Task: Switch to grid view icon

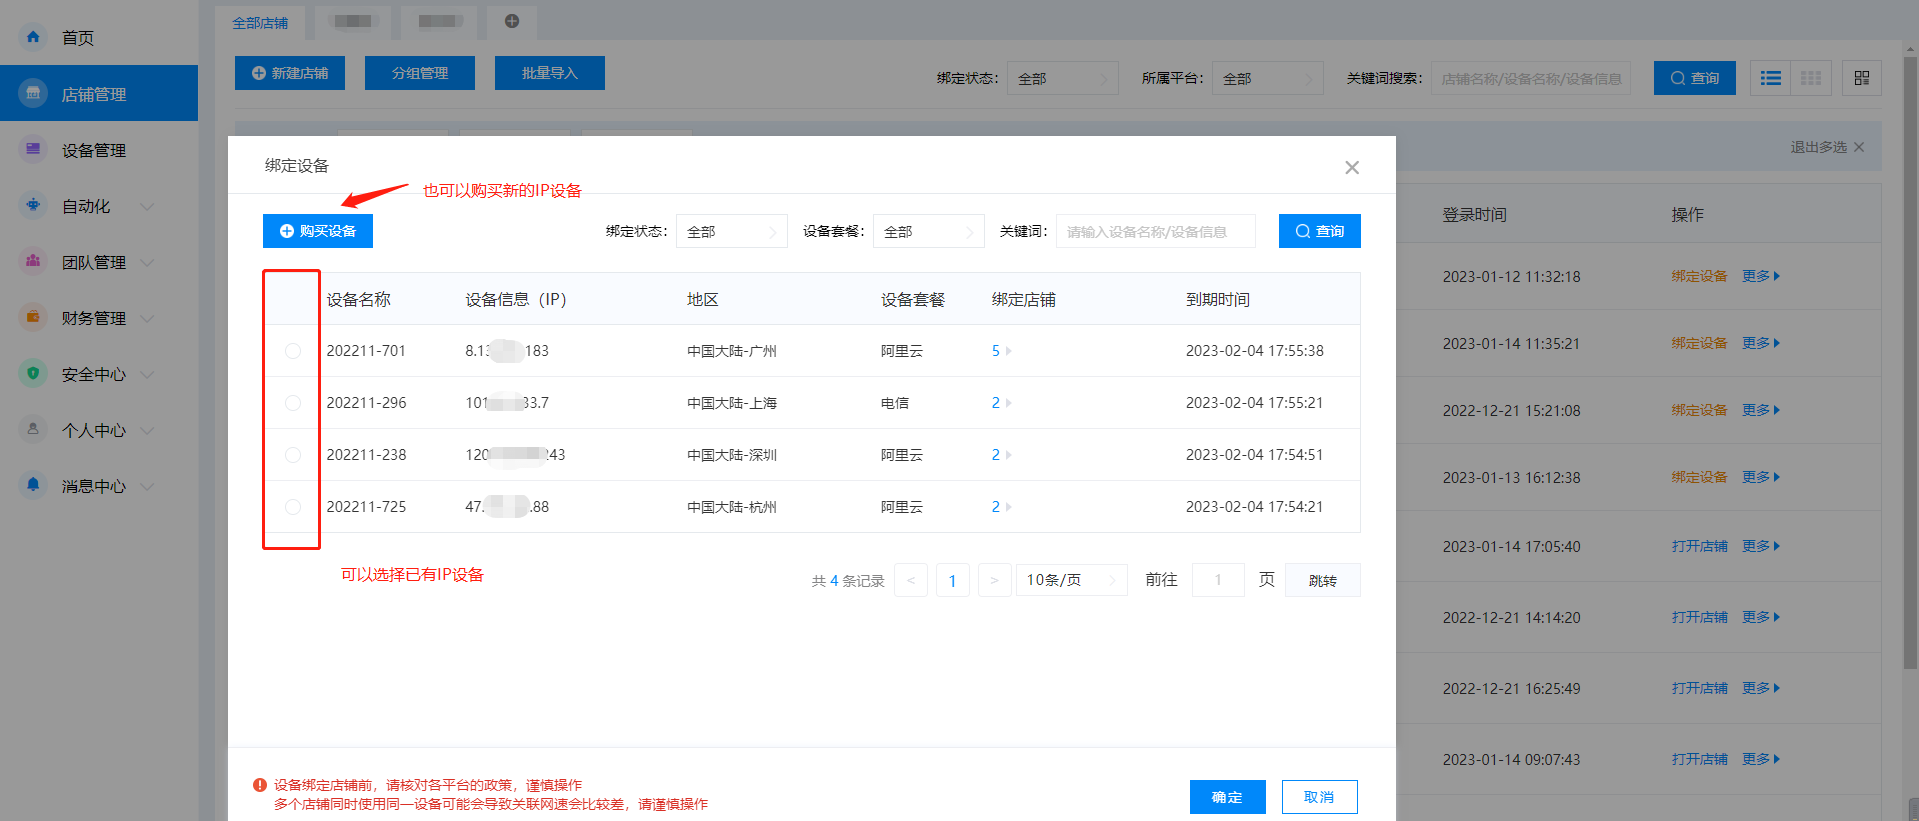Action: 1811,78
